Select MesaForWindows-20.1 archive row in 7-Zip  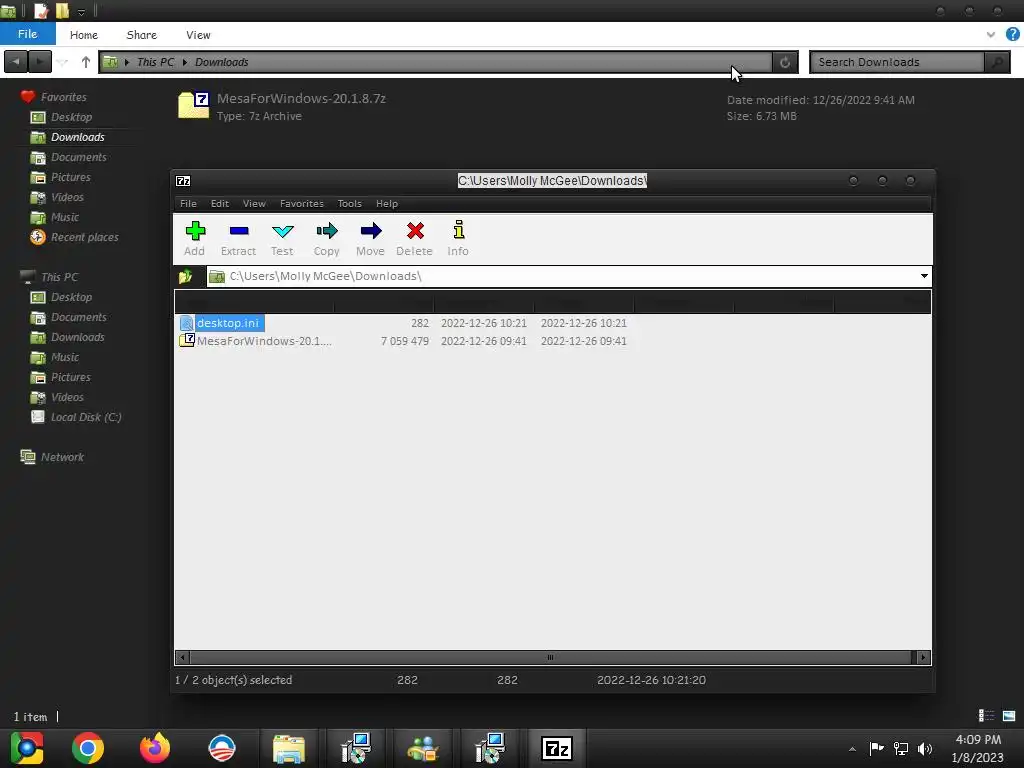click(x=264, y=341)
